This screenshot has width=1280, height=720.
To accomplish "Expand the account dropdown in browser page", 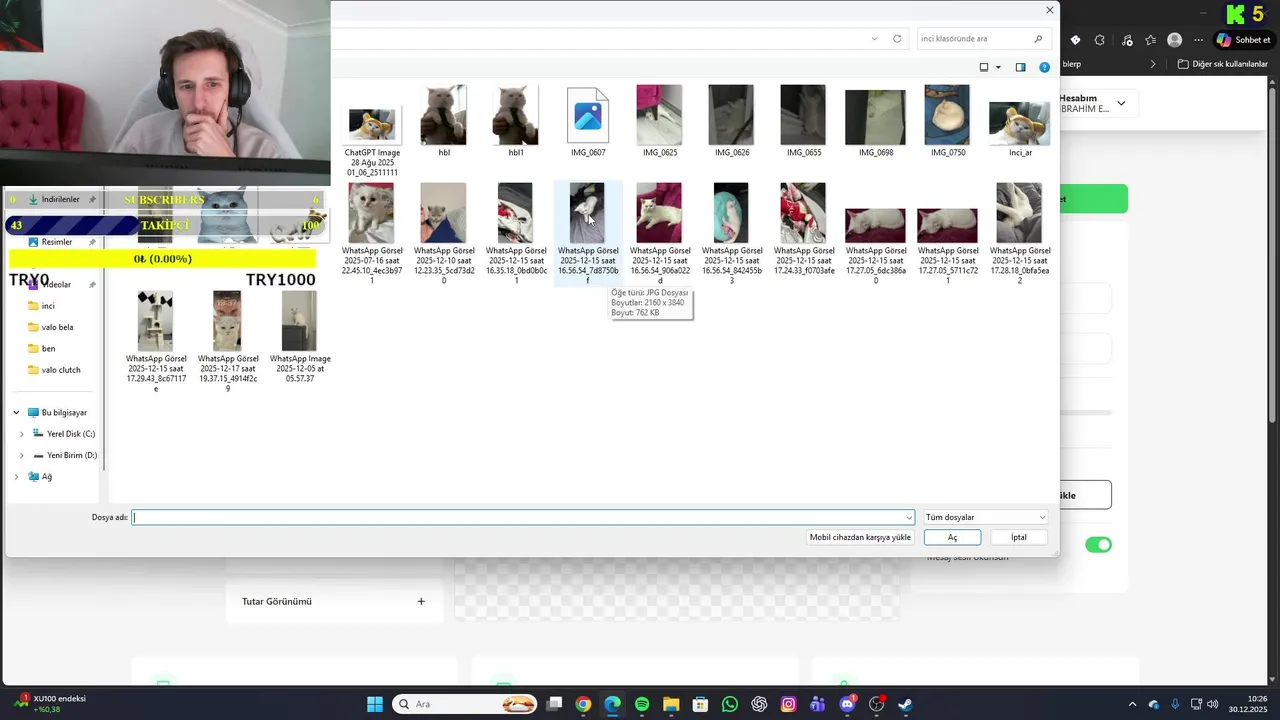I will tap(1121, 103).
